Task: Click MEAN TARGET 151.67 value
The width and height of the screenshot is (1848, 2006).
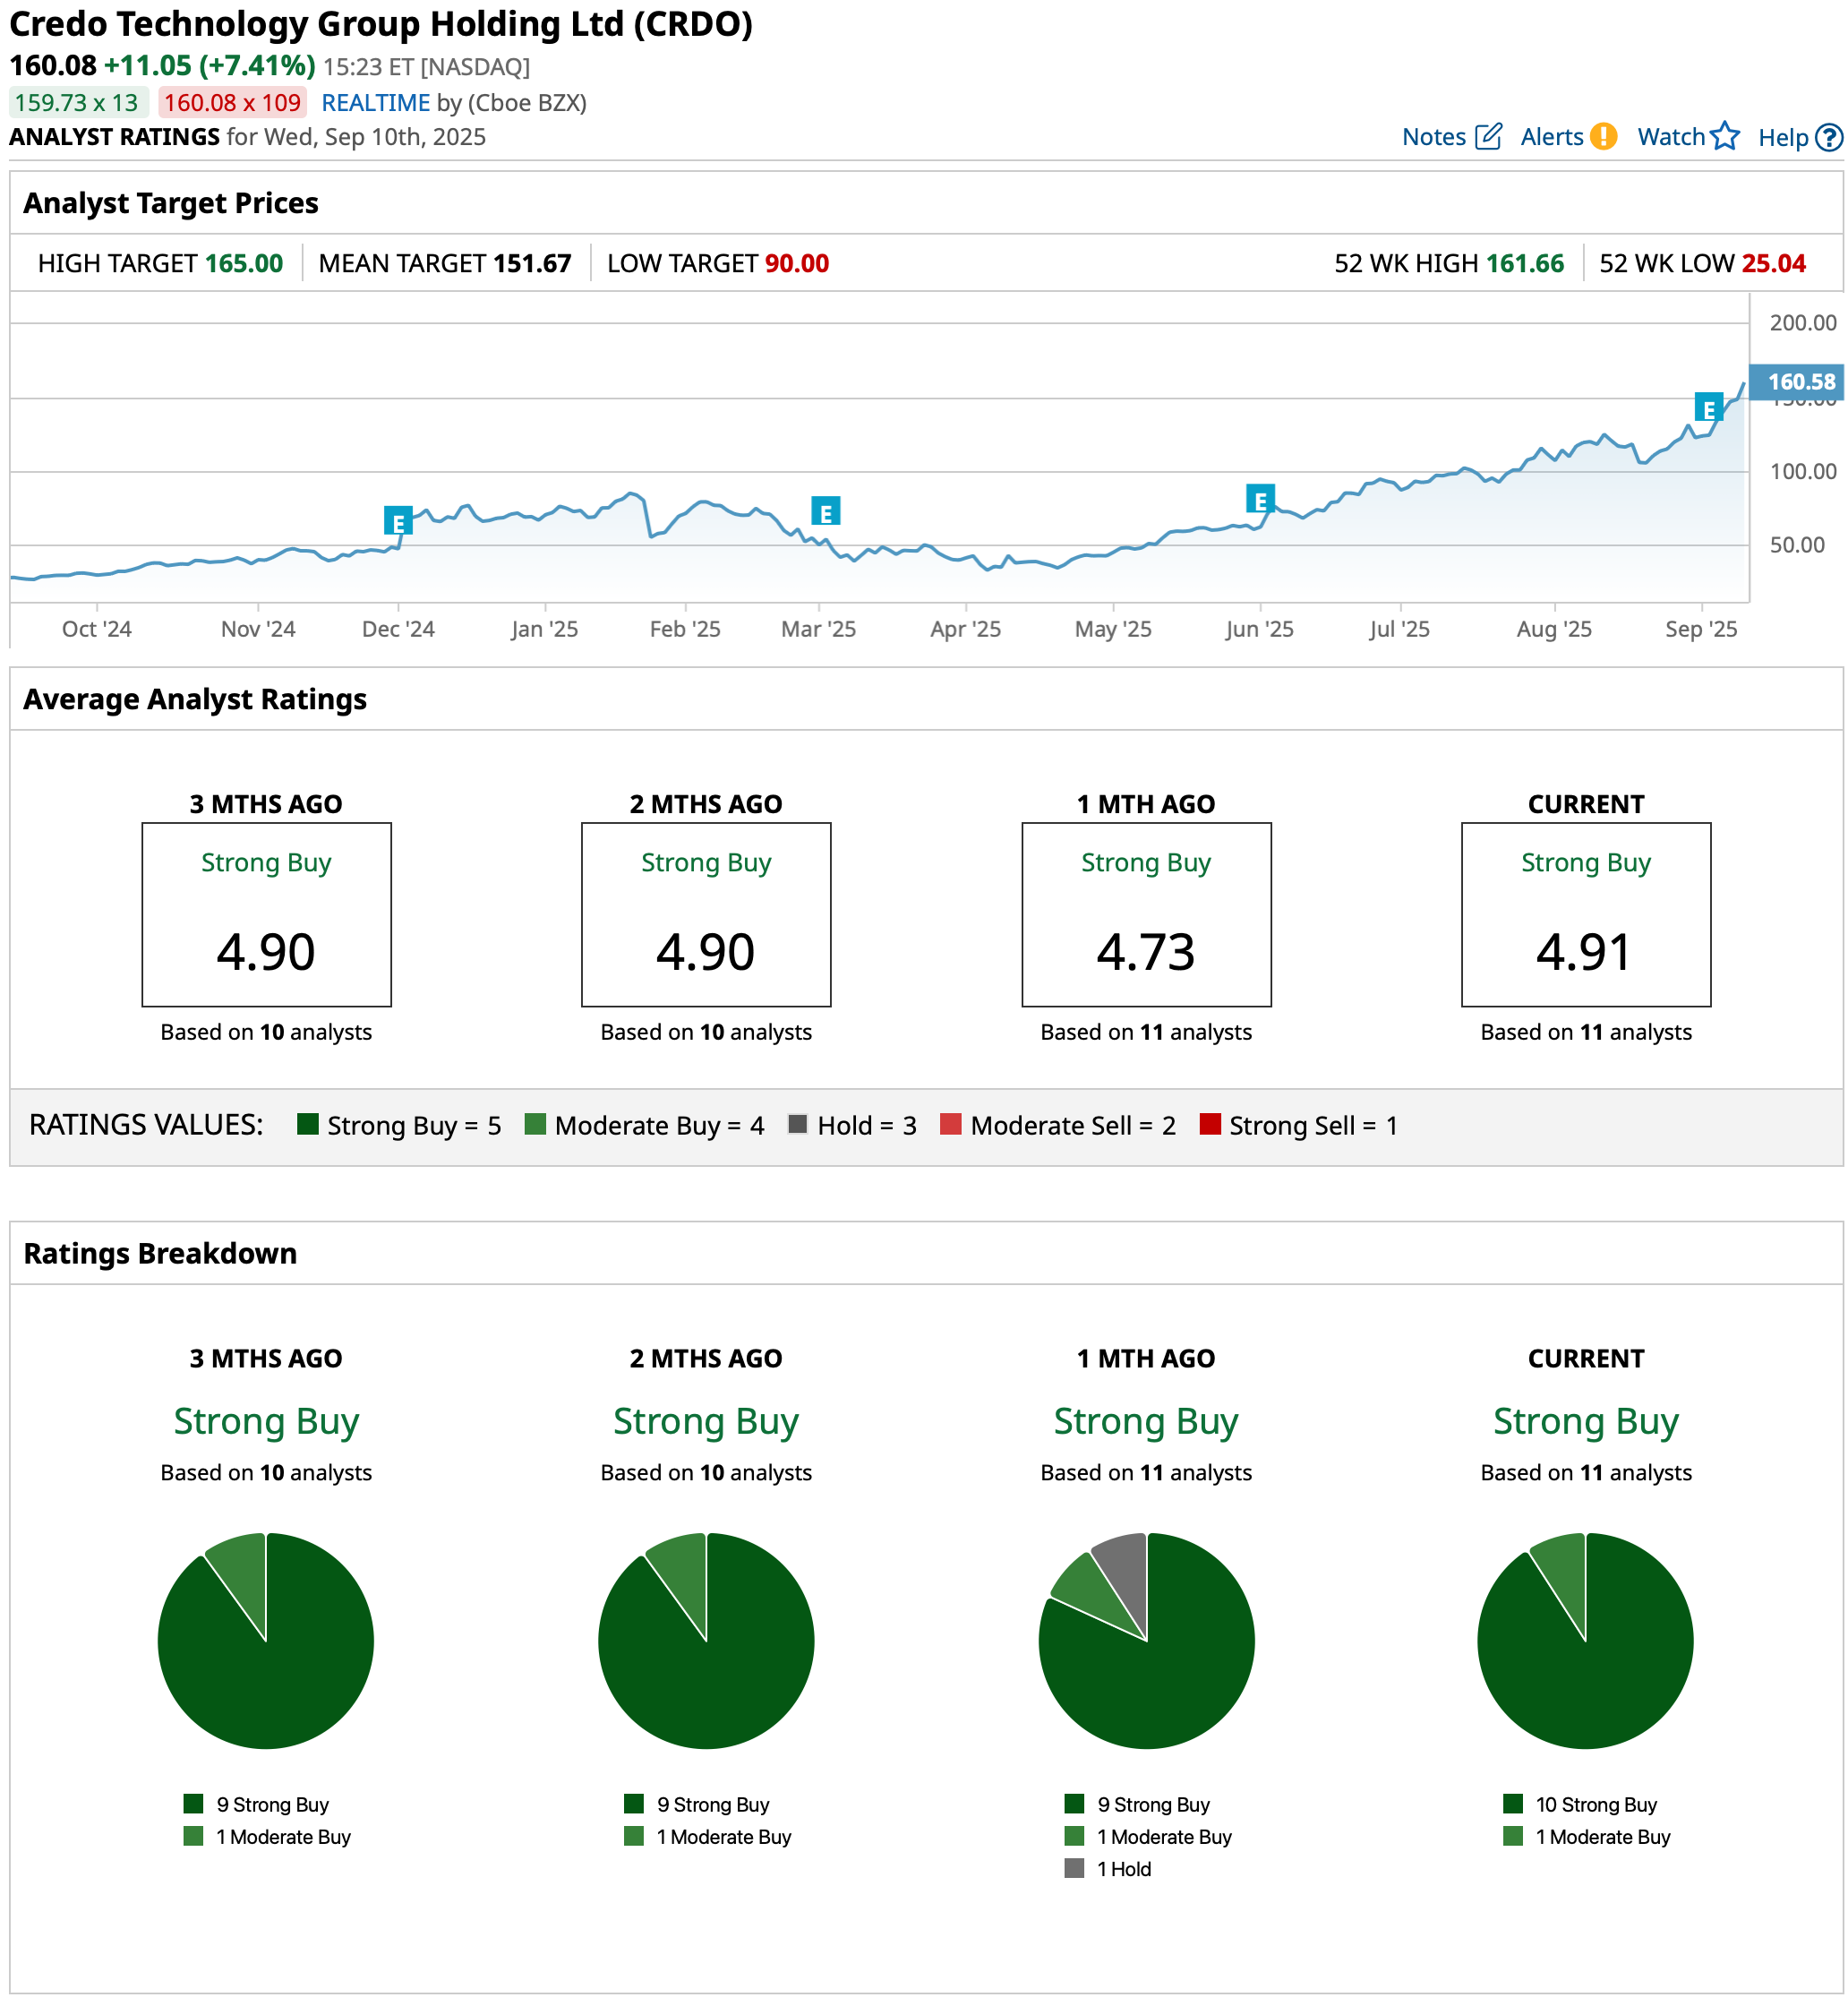Action: pos(532,263)
